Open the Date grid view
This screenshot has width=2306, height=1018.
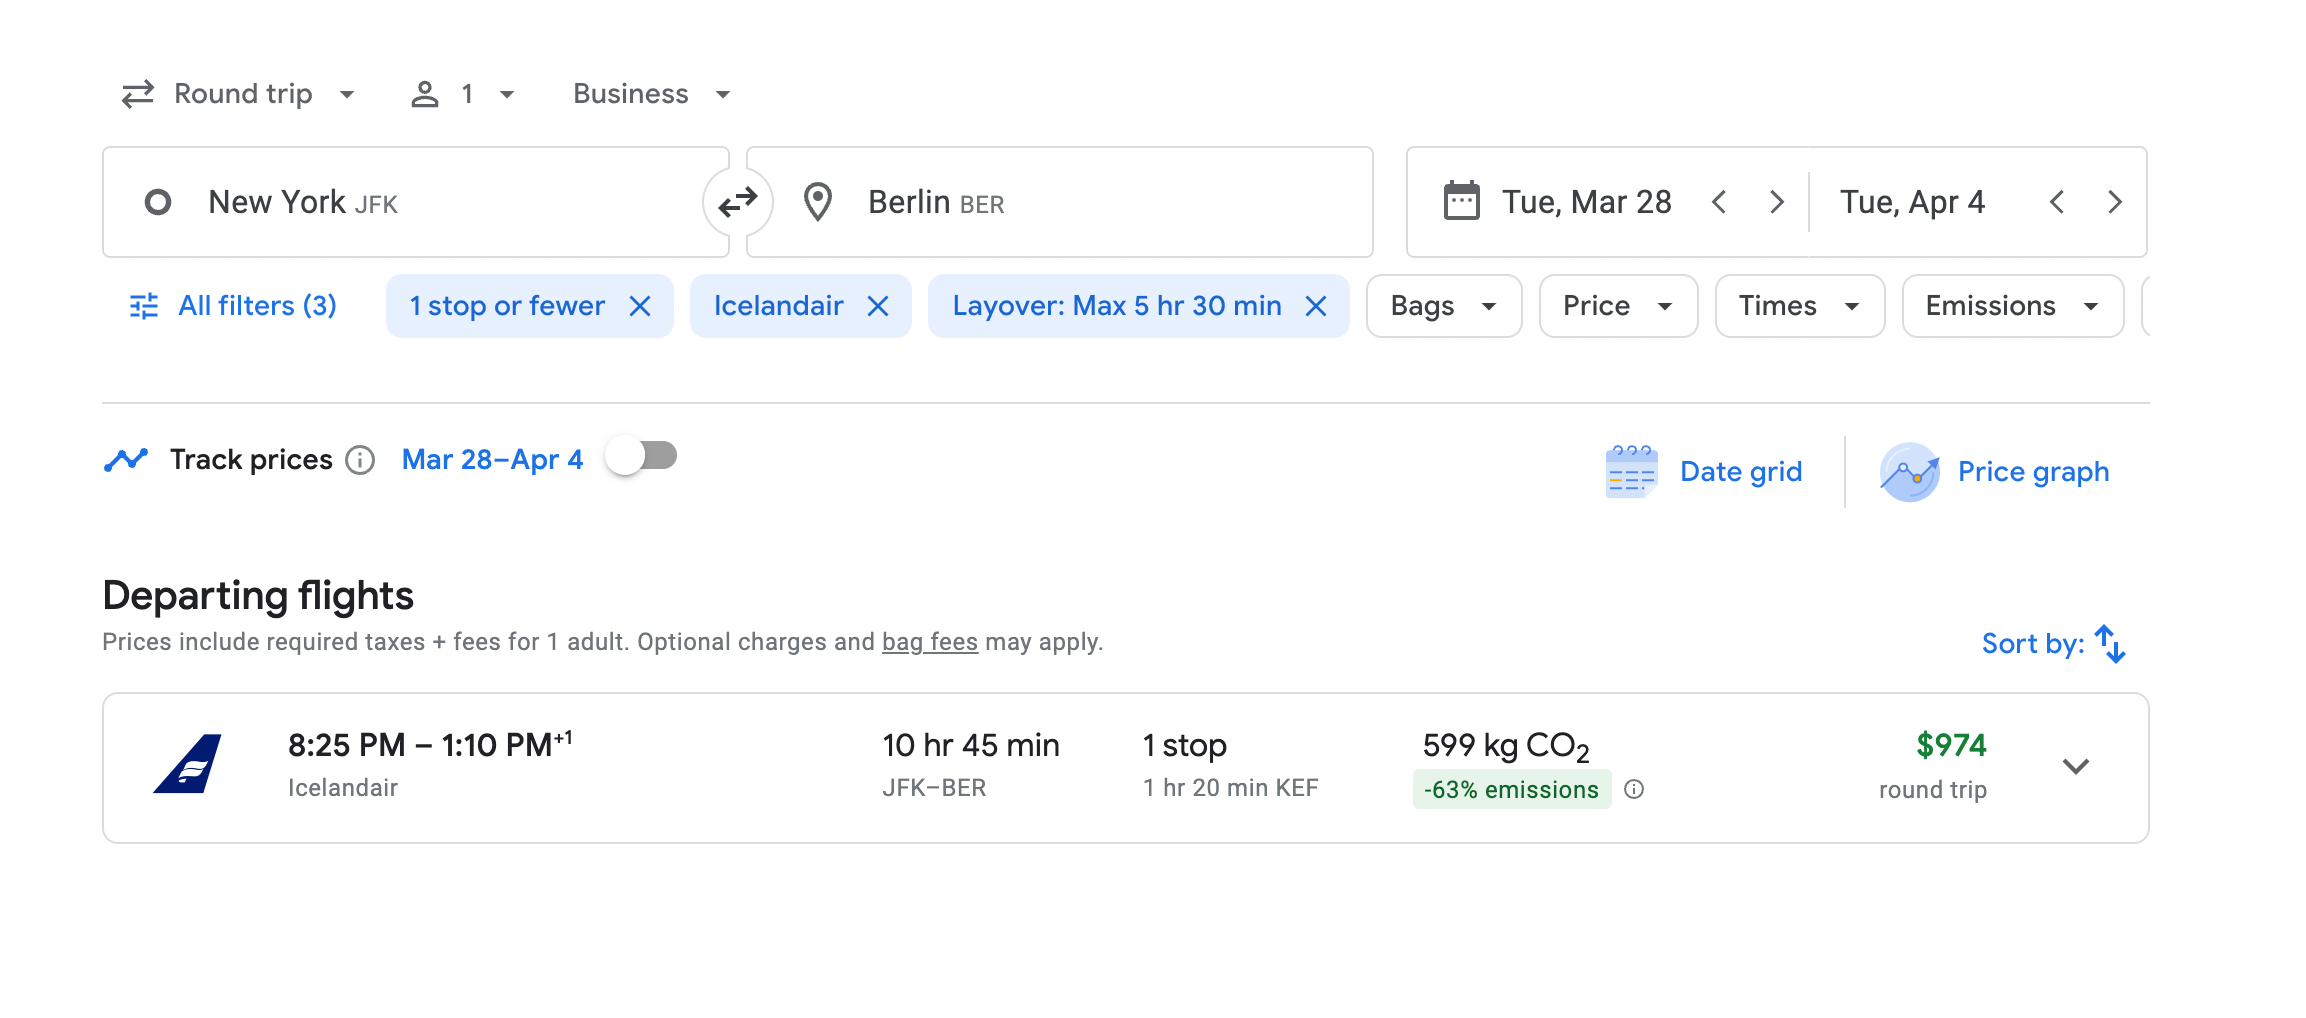pos(1705,472)
